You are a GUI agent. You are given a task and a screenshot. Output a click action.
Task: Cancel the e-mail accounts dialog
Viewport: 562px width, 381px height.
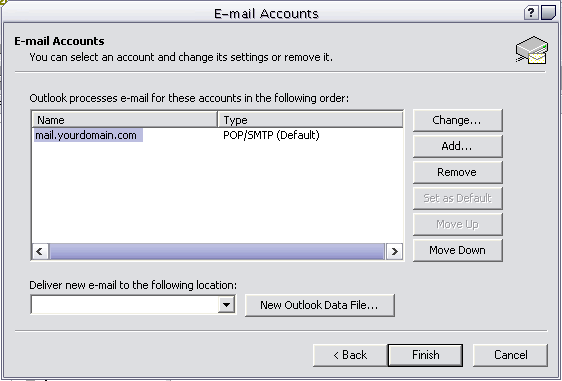pos(510,355)
